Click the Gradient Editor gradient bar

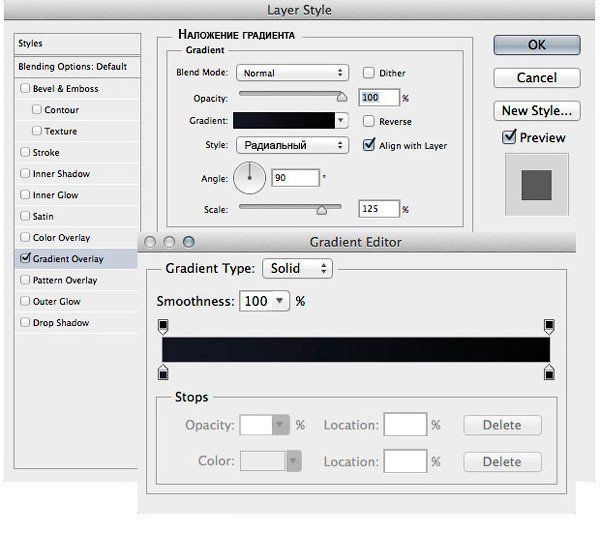click(355, 349)
